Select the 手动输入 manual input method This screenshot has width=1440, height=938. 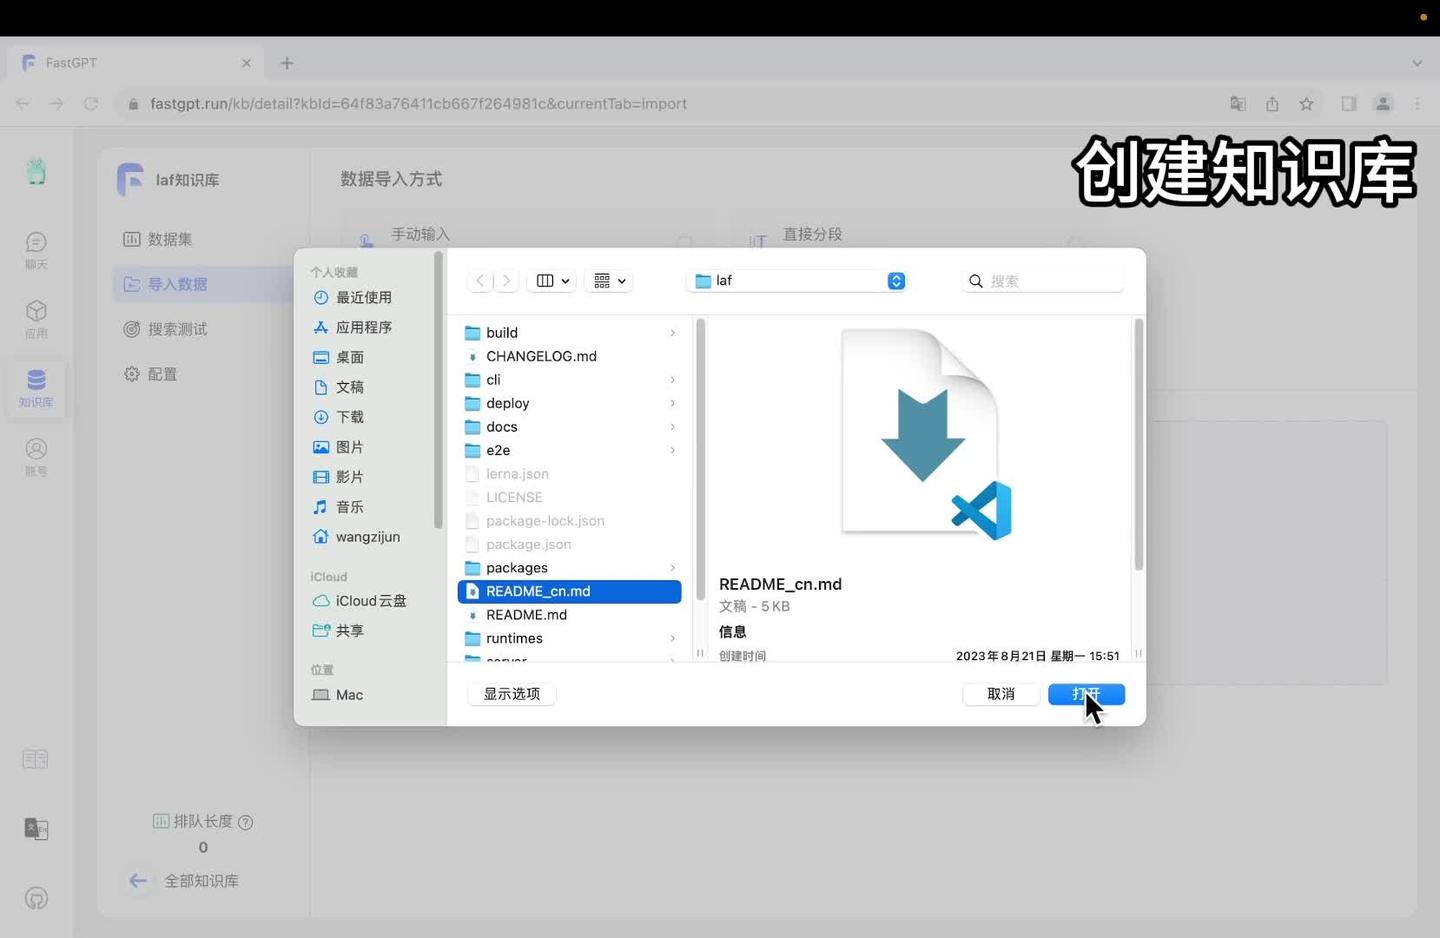[421, 233]
